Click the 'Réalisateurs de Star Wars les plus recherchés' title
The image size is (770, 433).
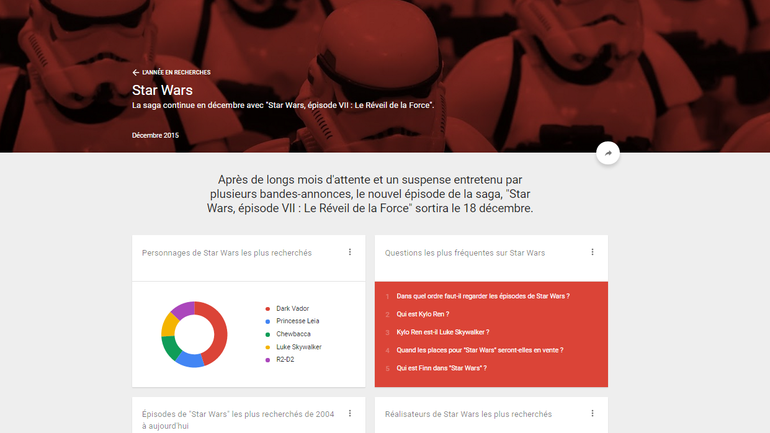click(x=468, y=414)
